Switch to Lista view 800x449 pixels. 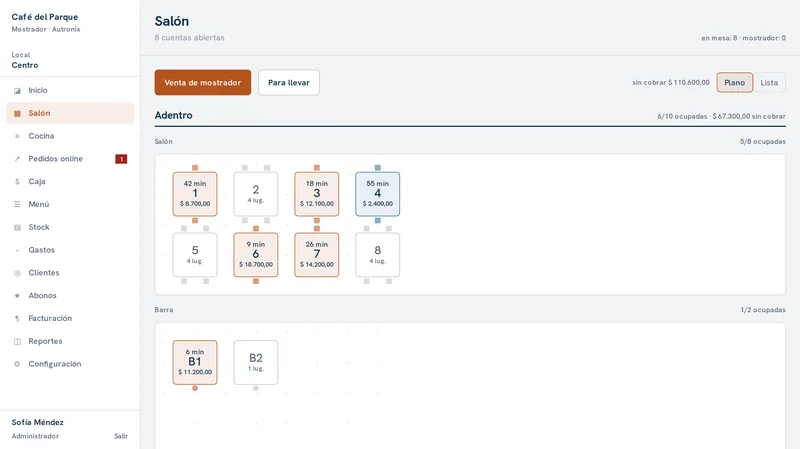[769, 83]
